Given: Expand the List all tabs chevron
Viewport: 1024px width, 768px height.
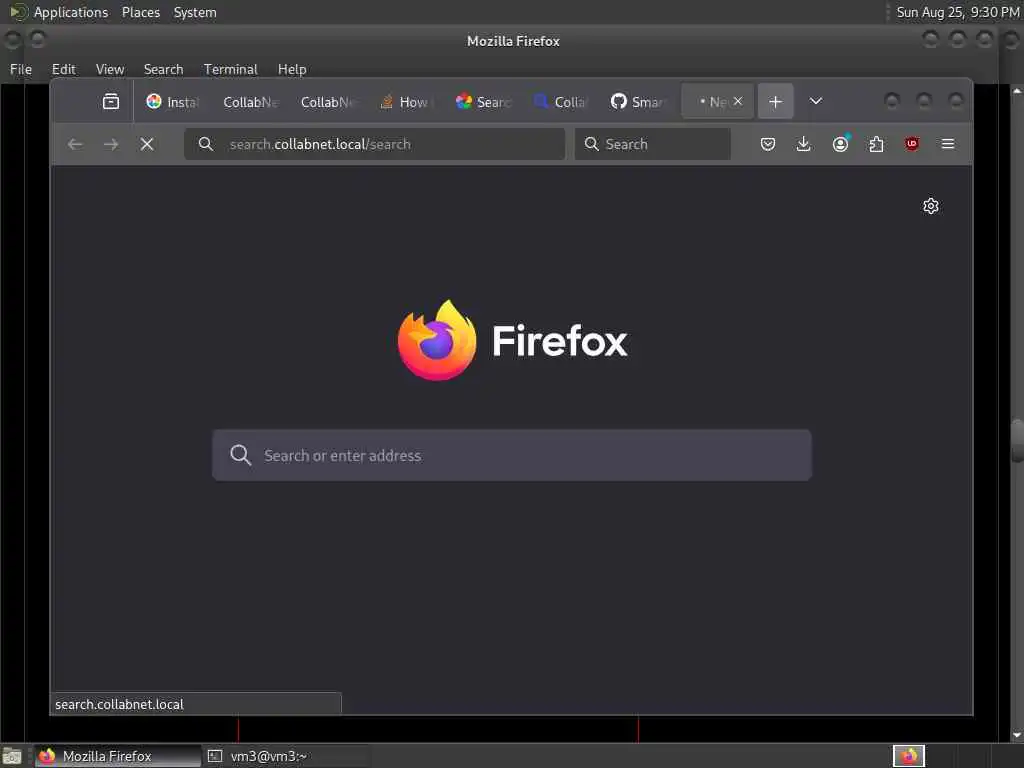Looking at the screenshot, I should (816, 101).
